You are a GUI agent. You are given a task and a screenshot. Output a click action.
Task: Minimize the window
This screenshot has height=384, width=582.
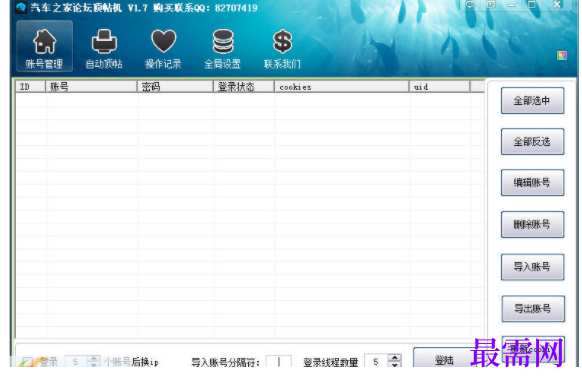[511, 5]
